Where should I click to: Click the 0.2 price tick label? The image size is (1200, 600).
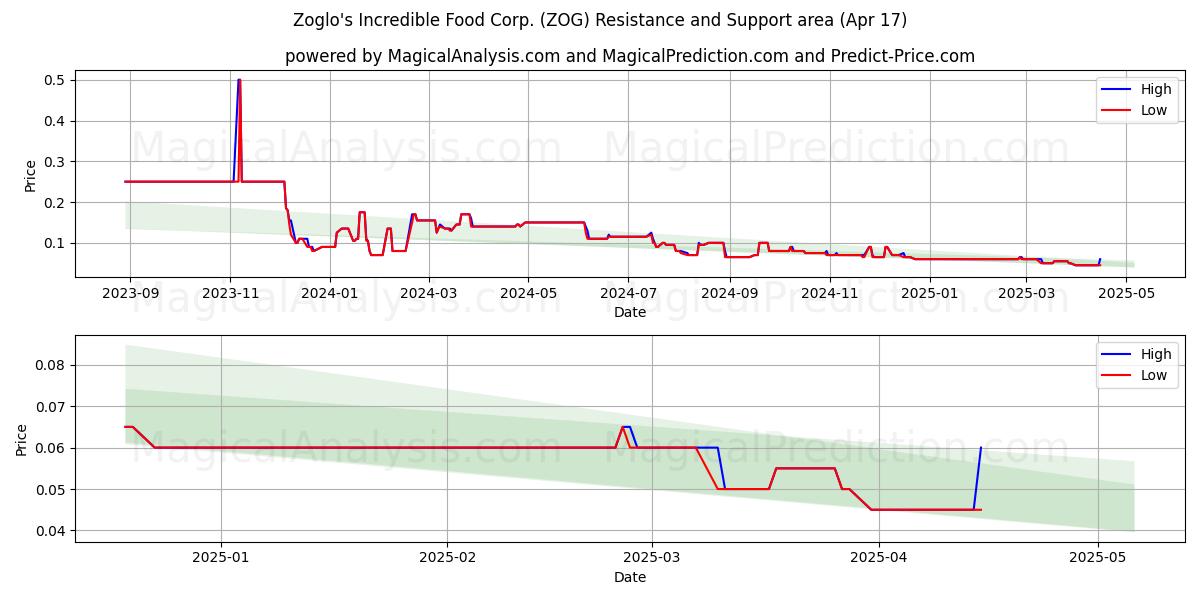point(56,203)
